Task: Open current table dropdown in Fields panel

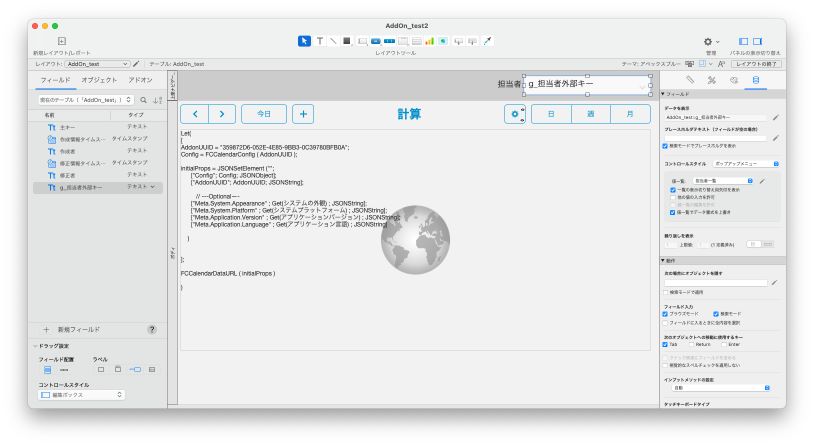Action: click(86, 100)
